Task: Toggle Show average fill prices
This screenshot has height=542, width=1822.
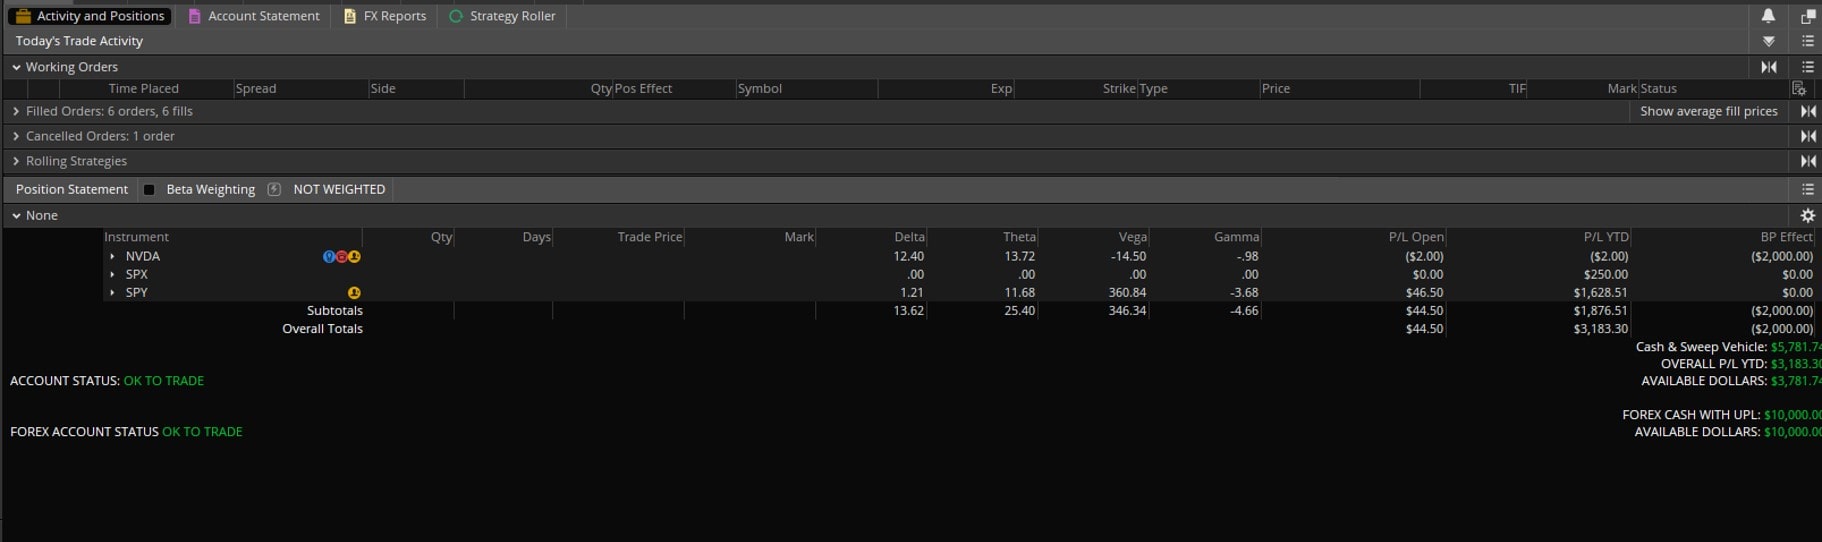Action: click(1708, 111)
